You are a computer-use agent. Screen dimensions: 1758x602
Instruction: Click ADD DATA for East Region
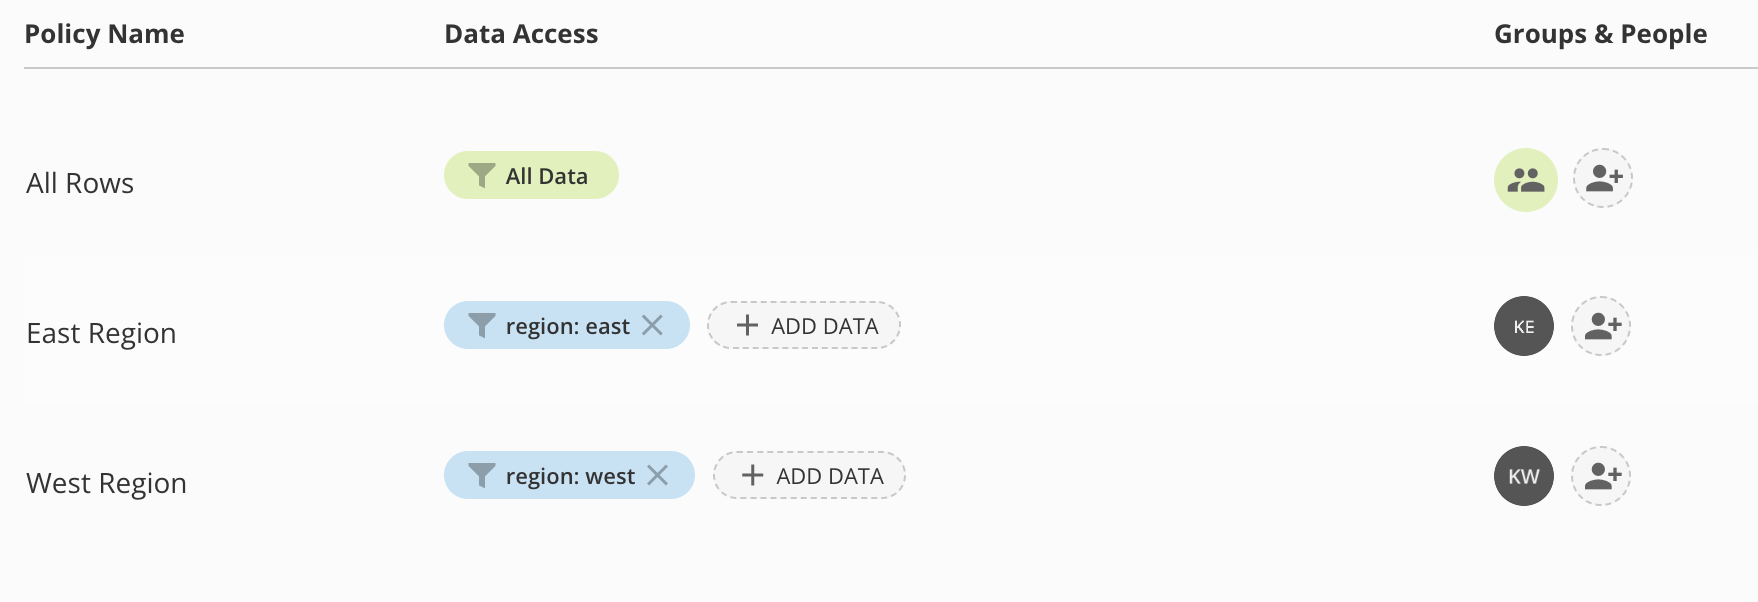pyautogui.click(x=804, y=325)
